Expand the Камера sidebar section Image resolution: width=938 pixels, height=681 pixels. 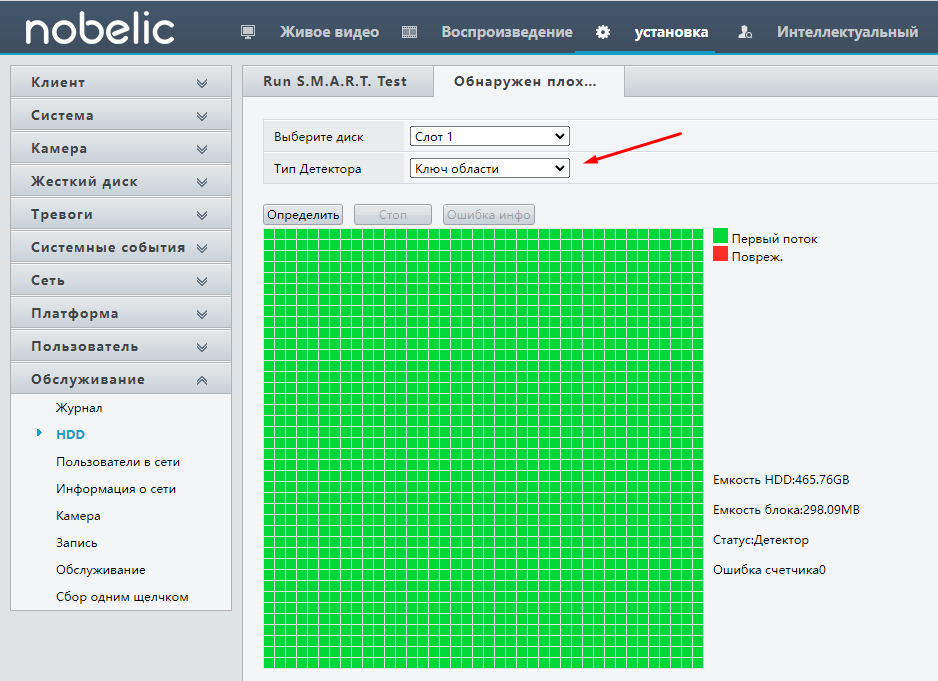(x=121, y=148)
